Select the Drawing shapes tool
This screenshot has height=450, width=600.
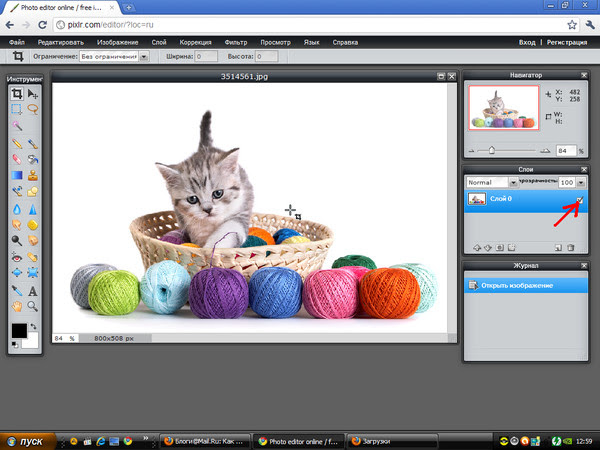point(33,191)
